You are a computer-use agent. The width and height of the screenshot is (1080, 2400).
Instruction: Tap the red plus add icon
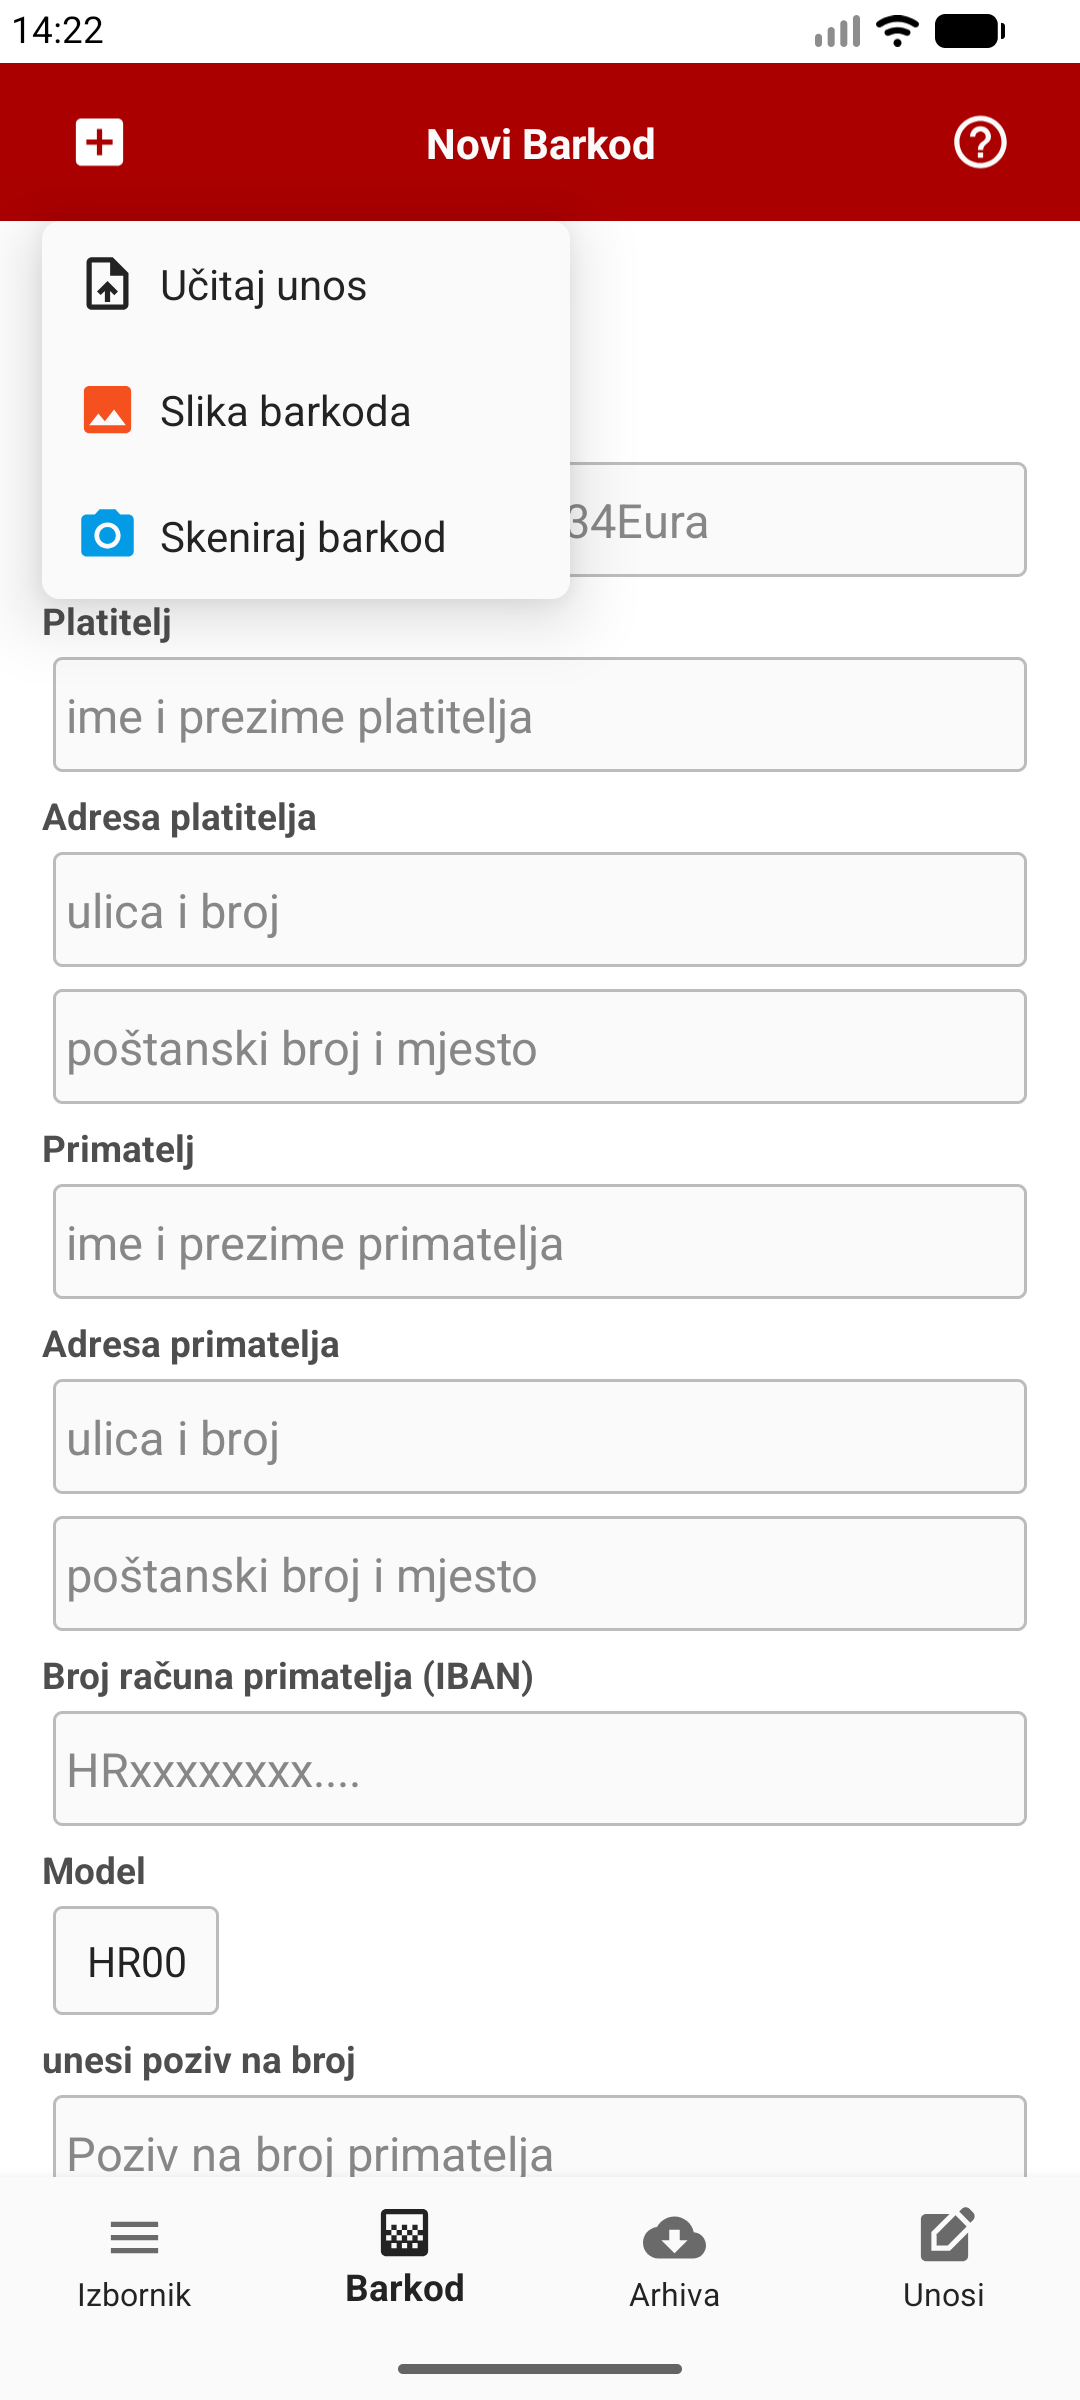point(100,143)
